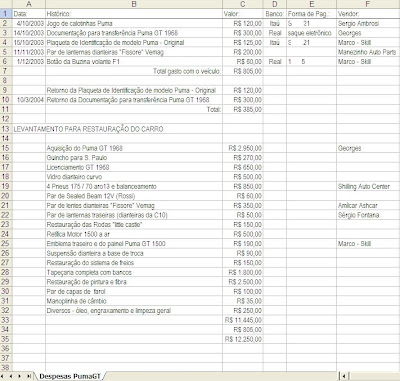
Task: Click cell 'Total gasto com o veículo:'
Action: [x=134, y=71]
